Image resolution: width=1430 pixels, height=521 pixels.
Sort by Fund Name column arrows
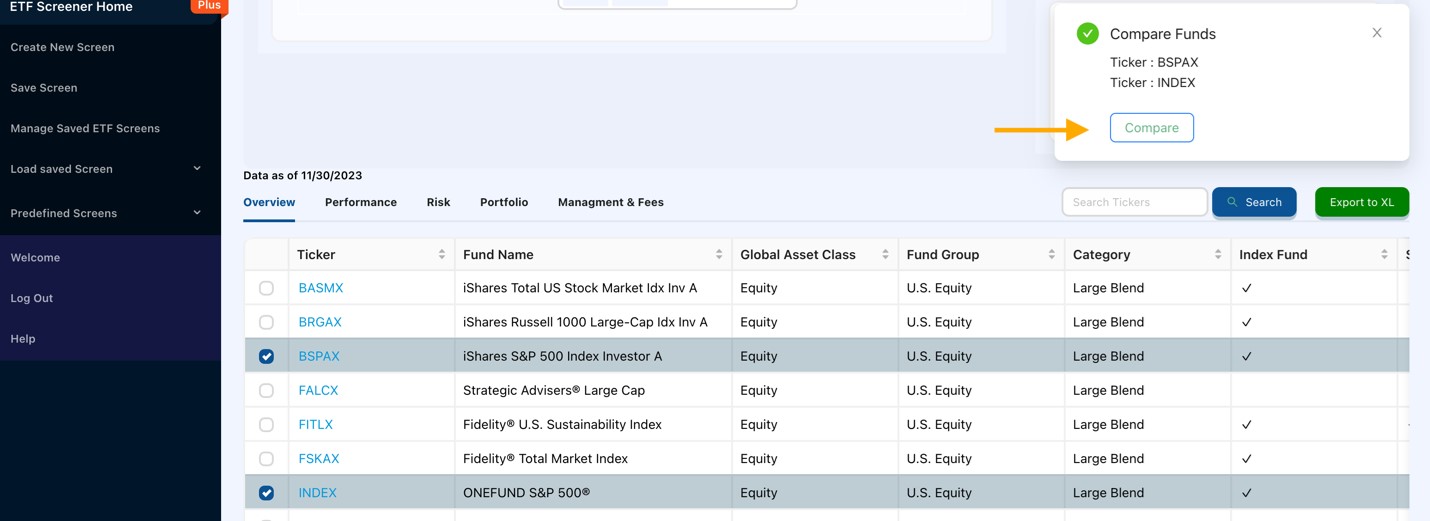[719, 255]
